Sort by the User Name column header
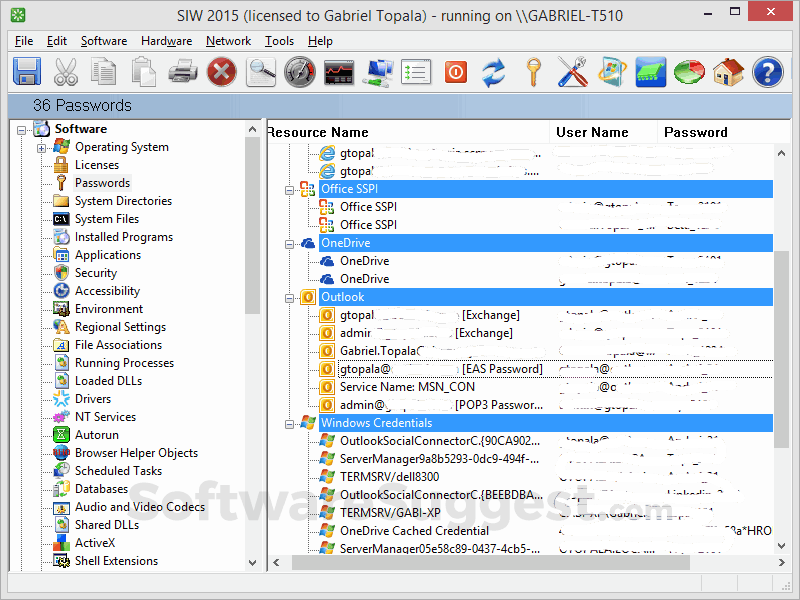 coord(604,132)
